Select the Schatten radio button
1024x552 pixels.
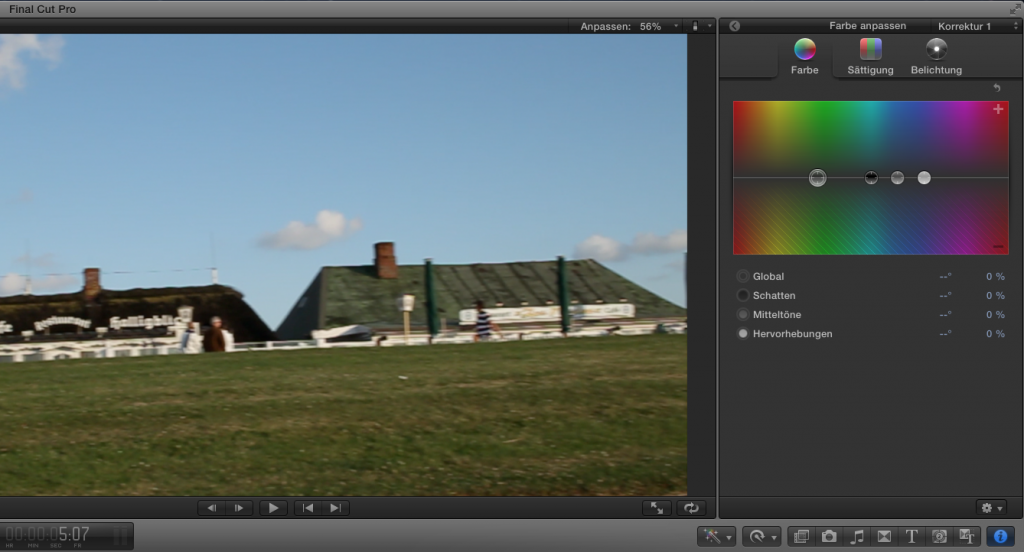[743, 295]
